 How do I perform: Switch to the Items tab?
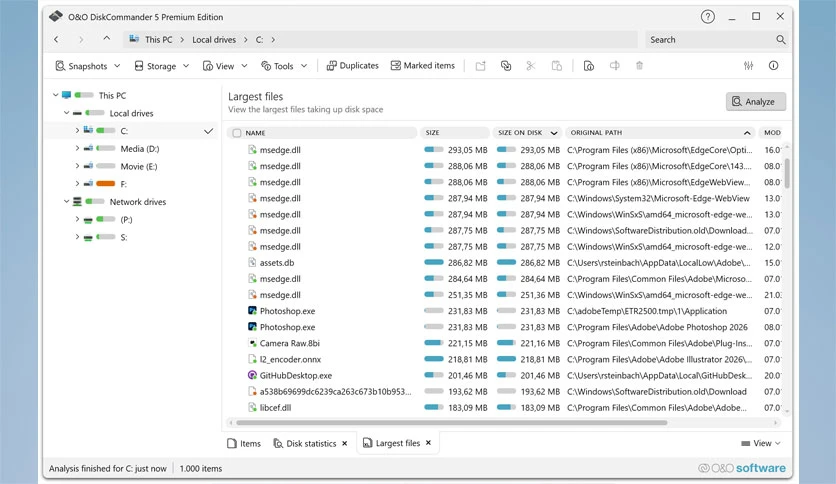244,443
